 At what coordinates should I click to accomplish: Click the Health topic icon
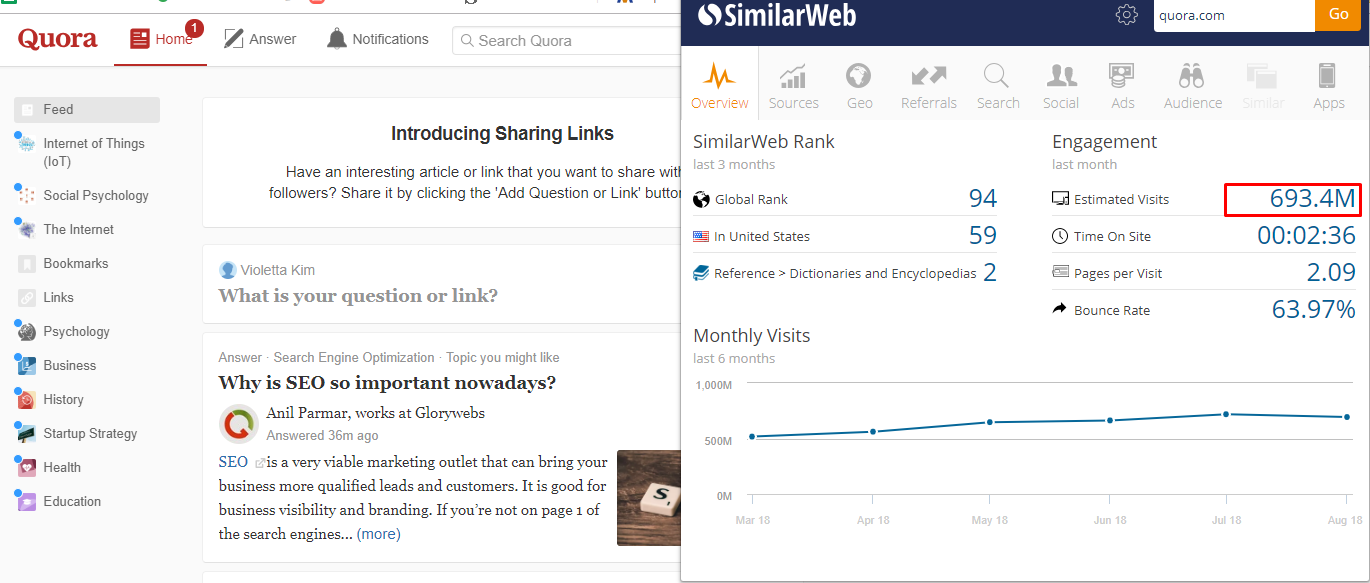tap(27, 468)
